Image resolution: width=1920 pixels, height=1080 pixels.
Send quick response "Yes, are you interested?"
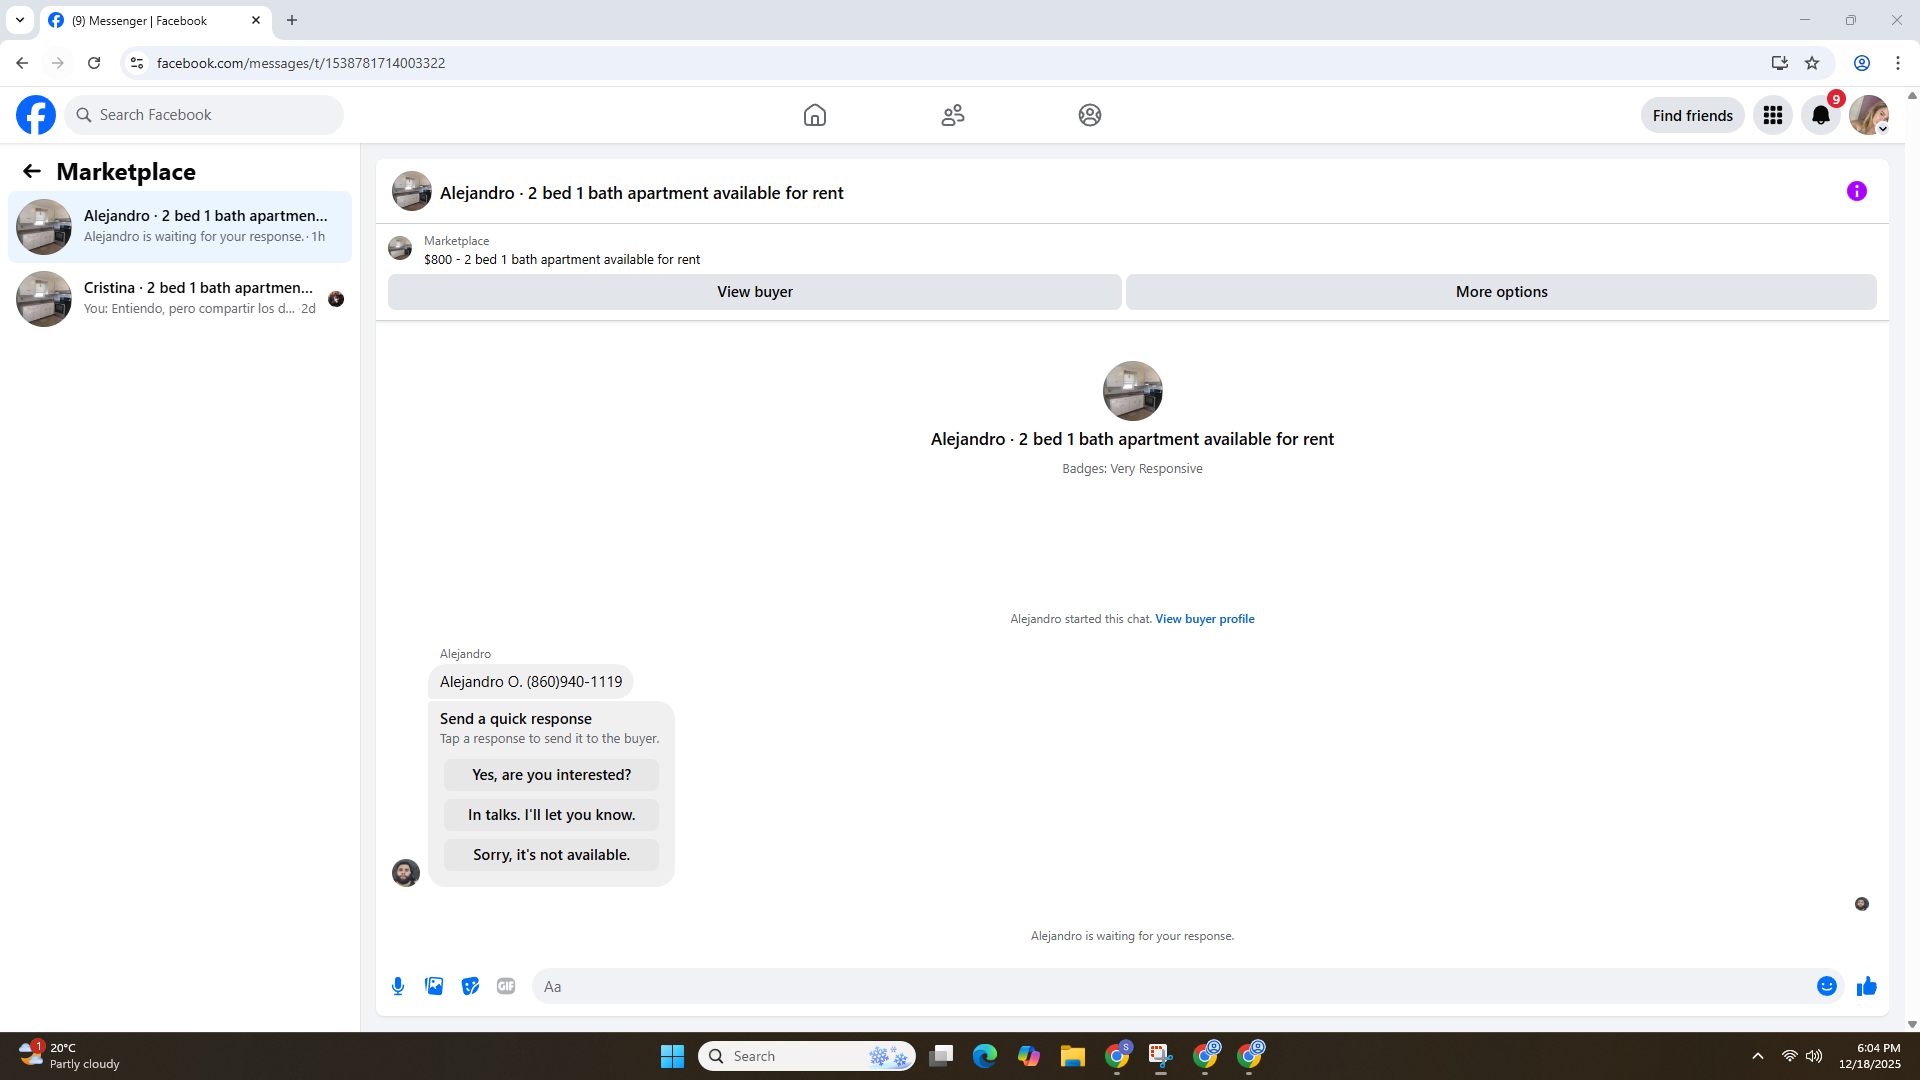click(x=552, y=775)
